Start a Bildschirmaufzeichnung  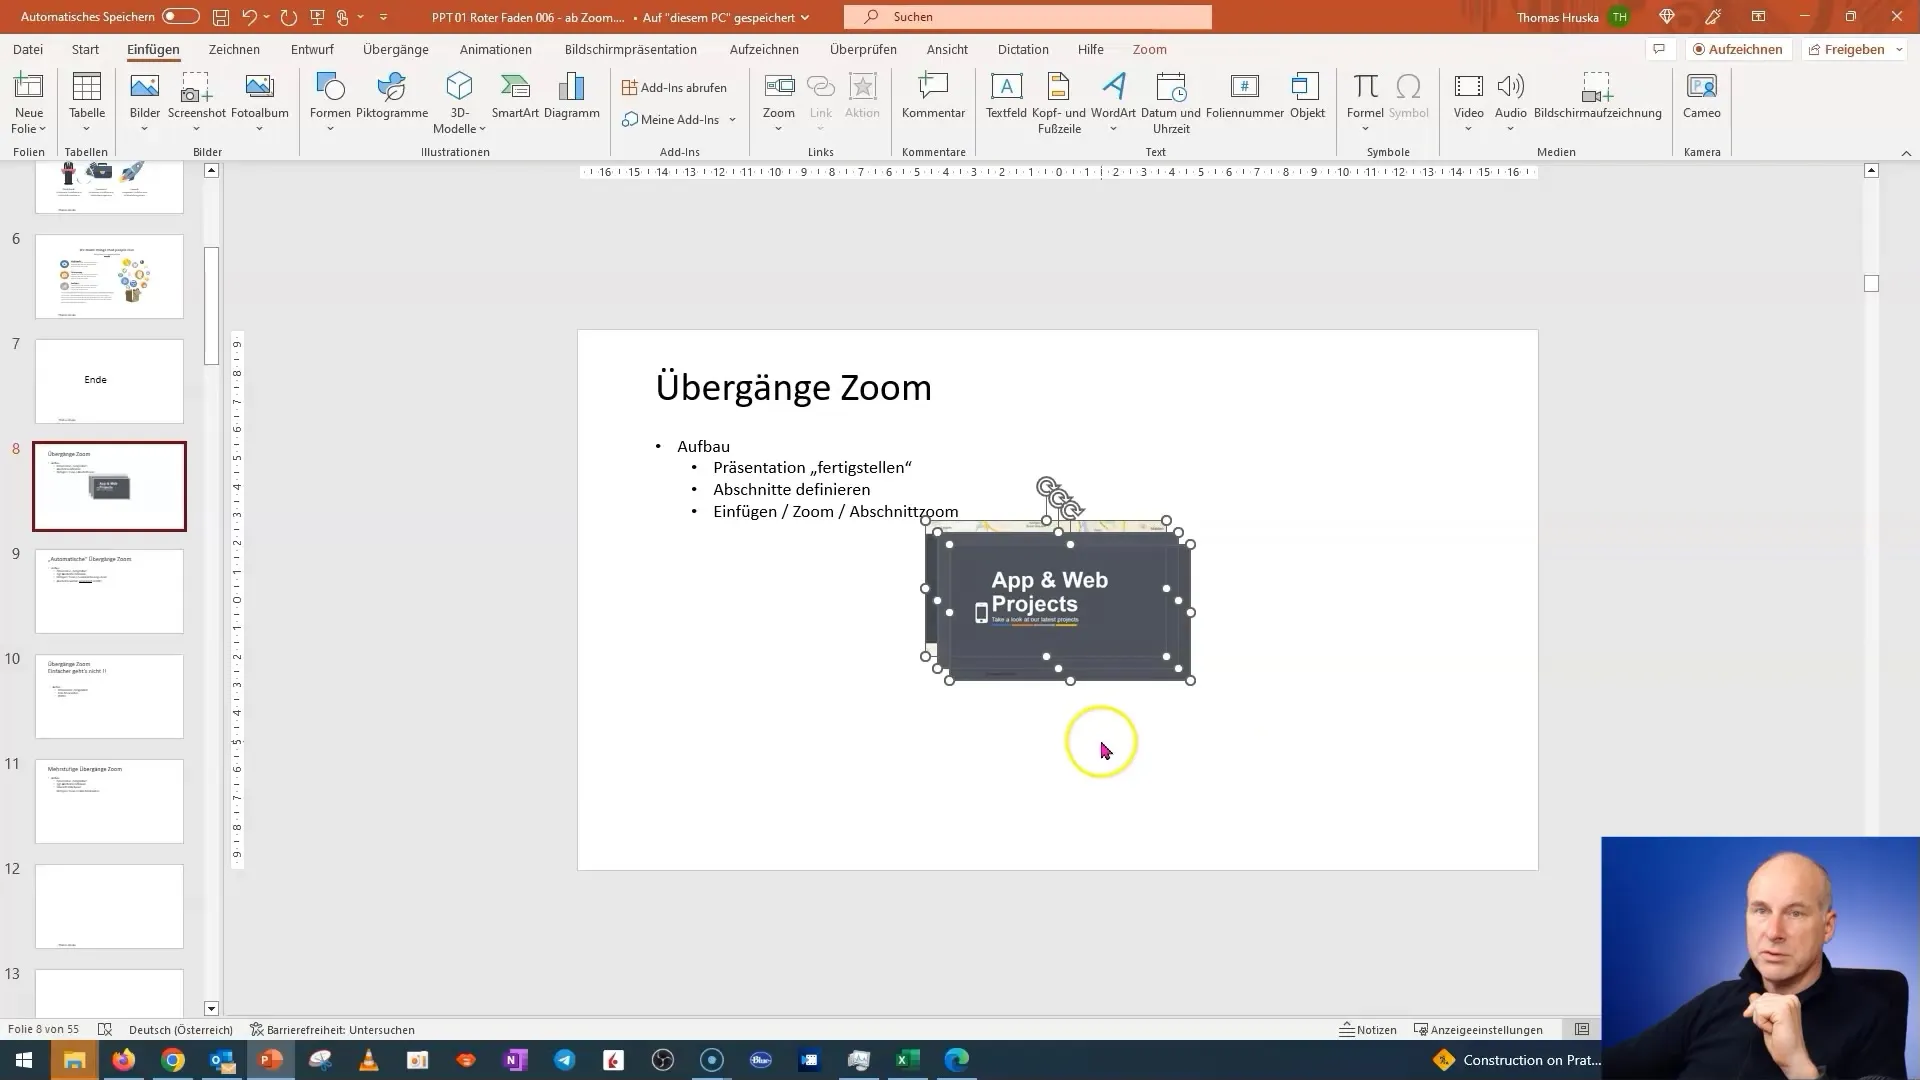(x=1597, y=96)
